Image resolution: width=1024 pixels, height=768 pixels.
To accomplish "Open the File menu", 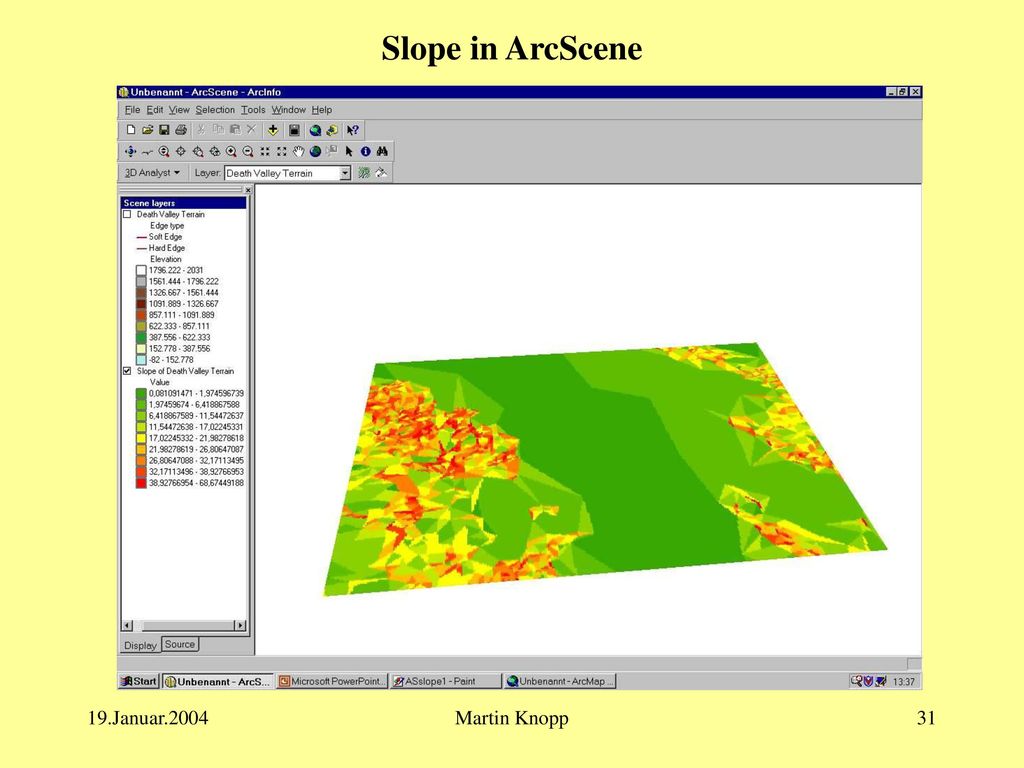I will coord(133,110).
